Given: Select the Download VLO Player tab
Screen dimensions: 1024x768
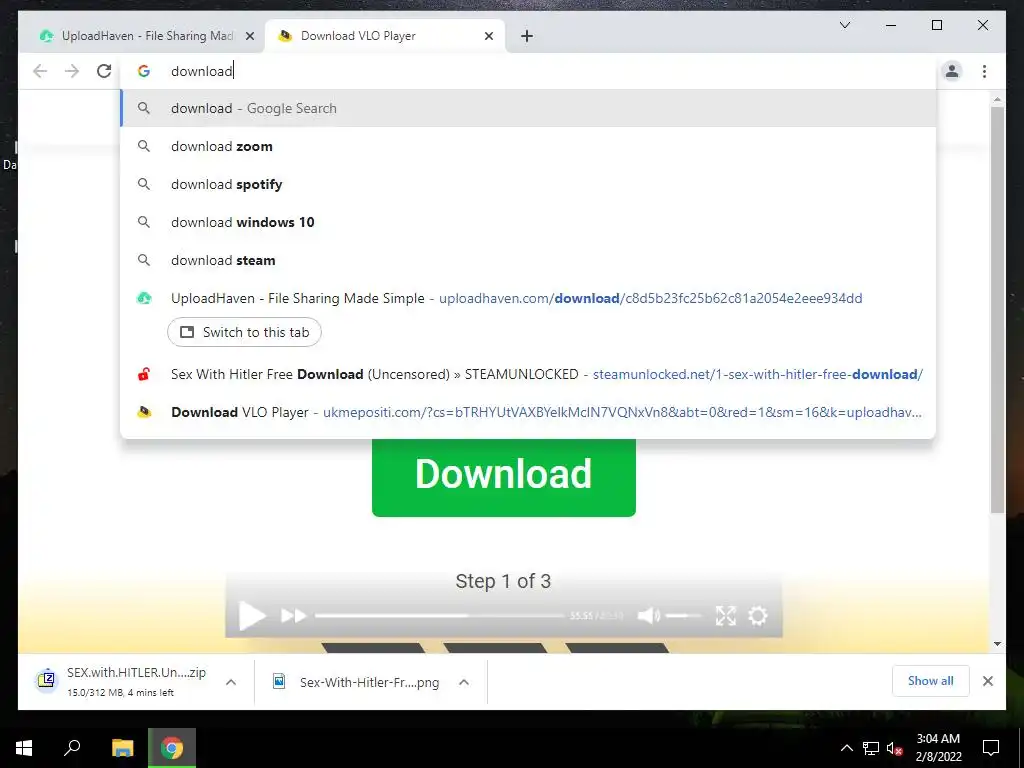Looking at the screenshot, I should 385,36.
